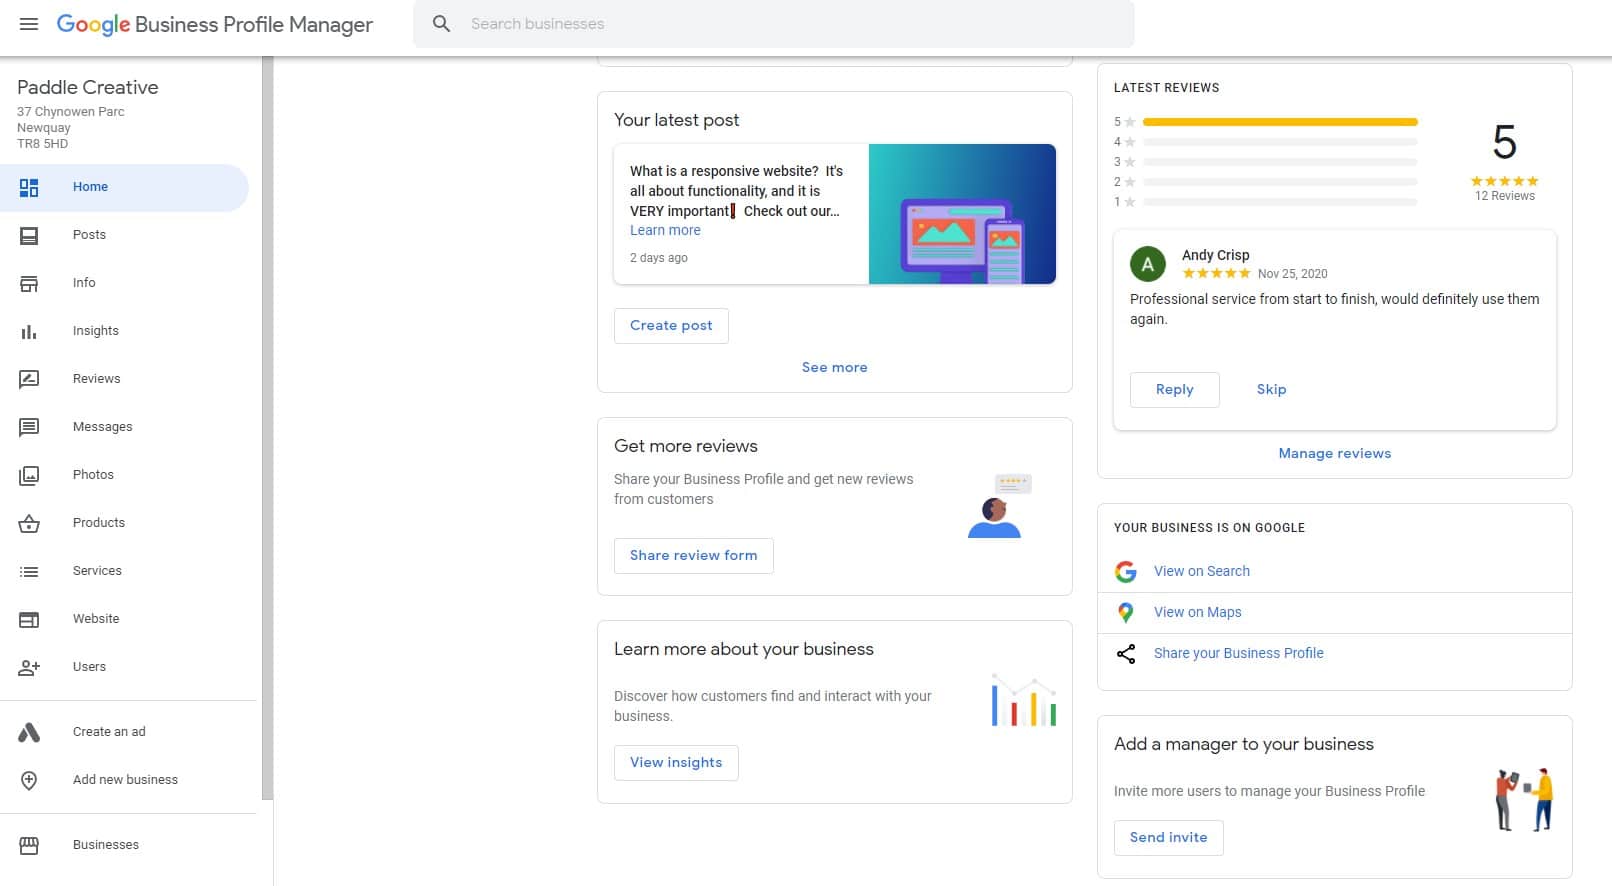Click the Photos icon in sidebar
Viewport: 1612px width, 886px height.
(x=29, y=475)
